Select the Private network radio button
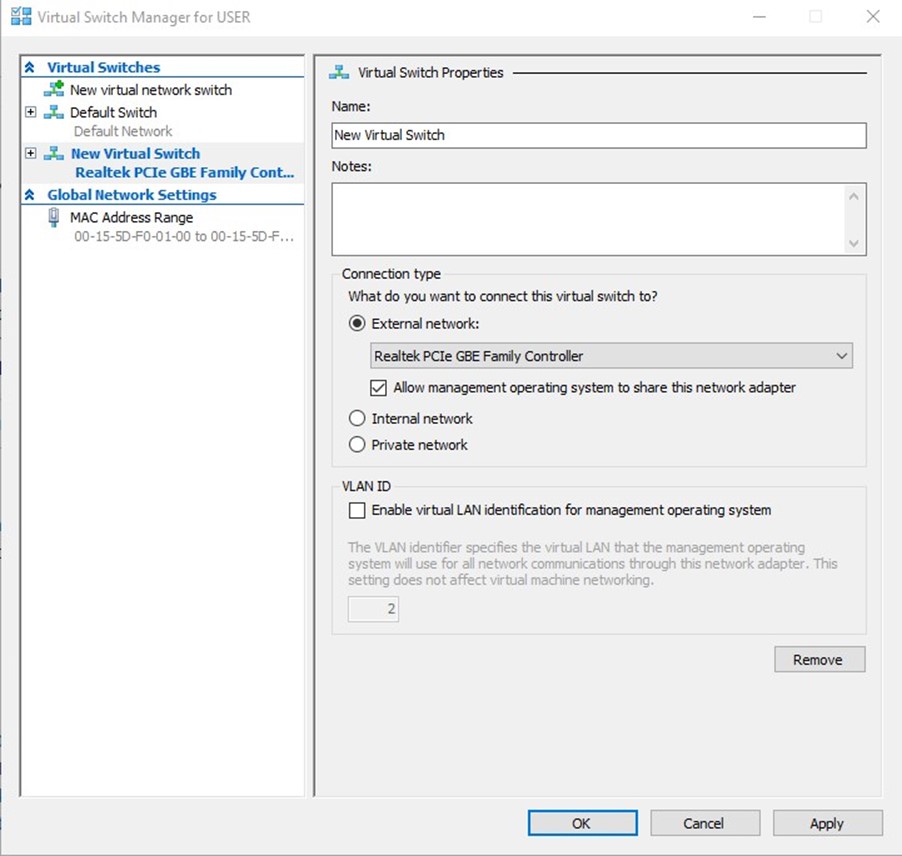 [x=357, y=445]
